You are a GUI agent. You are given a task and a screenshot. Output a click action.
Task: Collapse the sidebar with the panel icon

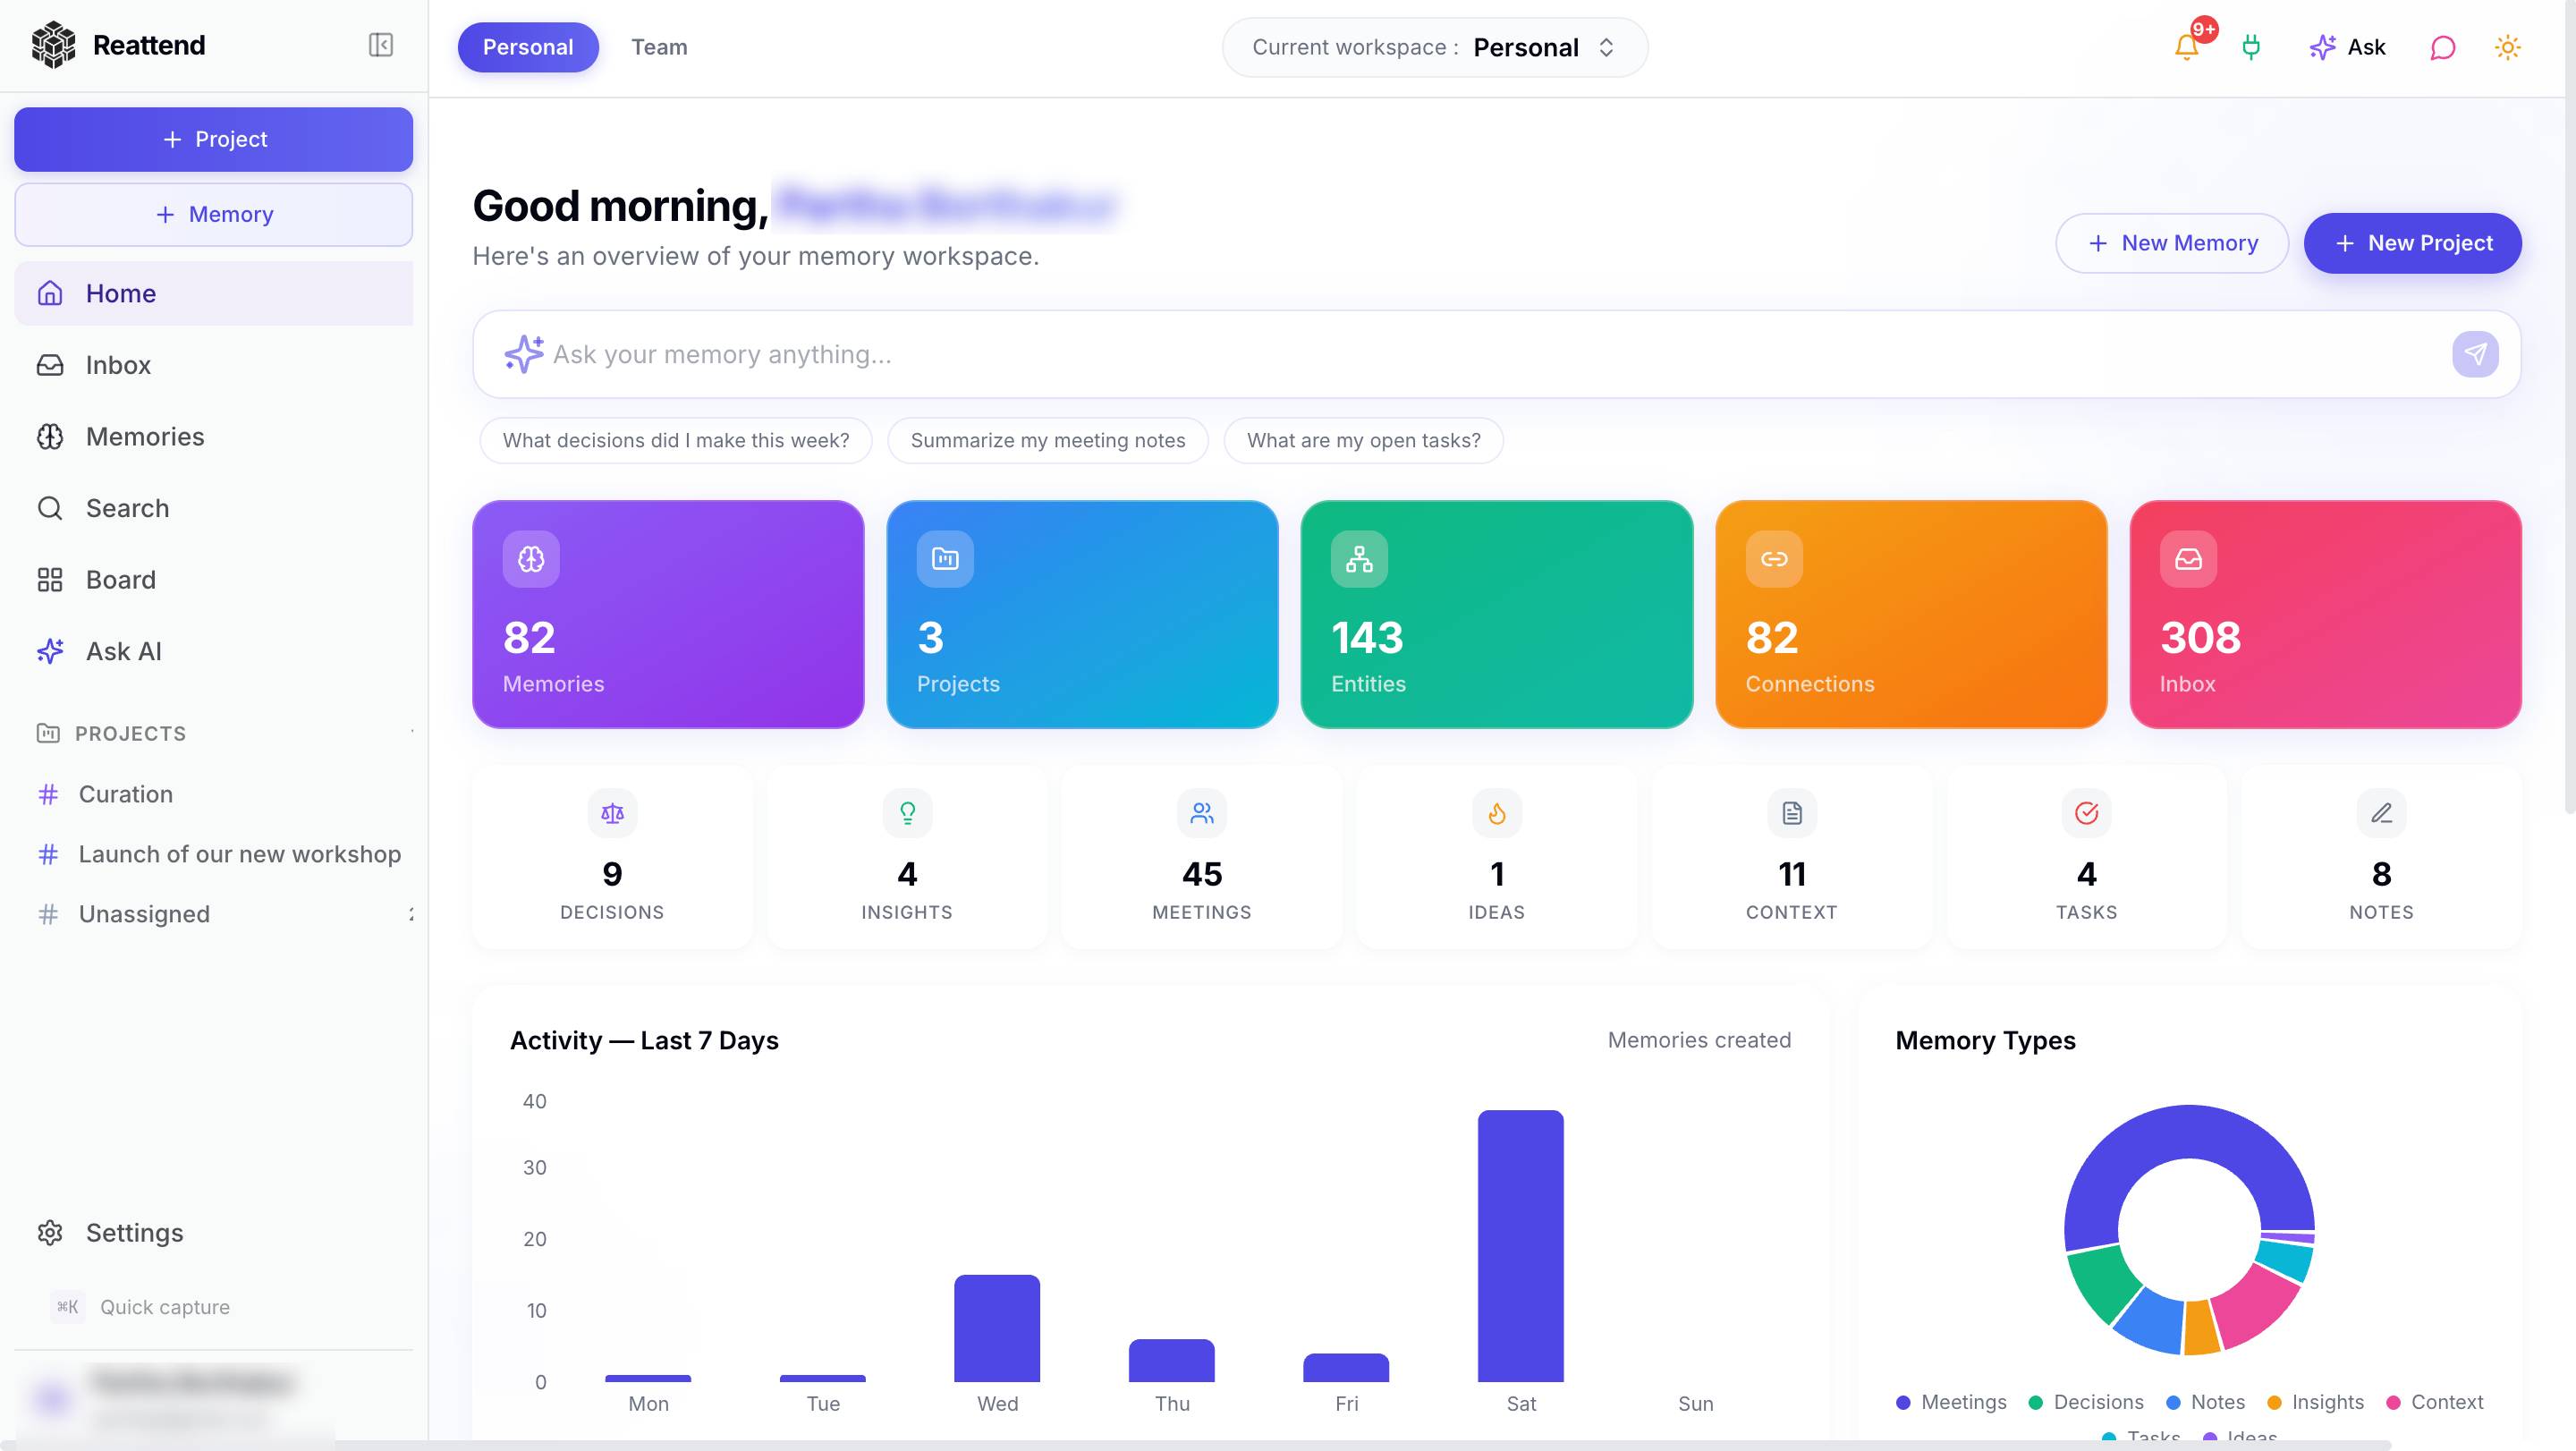380,45
